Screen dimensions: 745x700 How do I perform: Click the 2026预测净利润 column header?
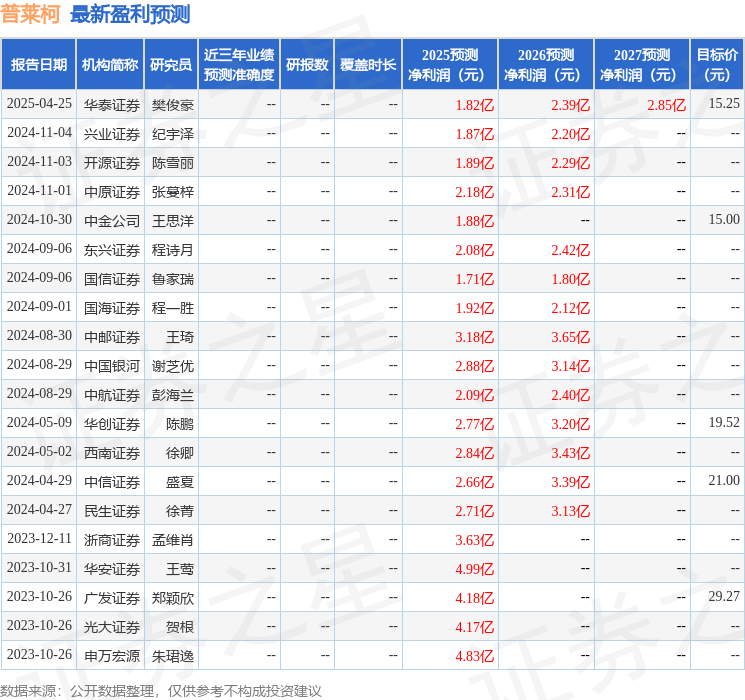click(546, 65)
